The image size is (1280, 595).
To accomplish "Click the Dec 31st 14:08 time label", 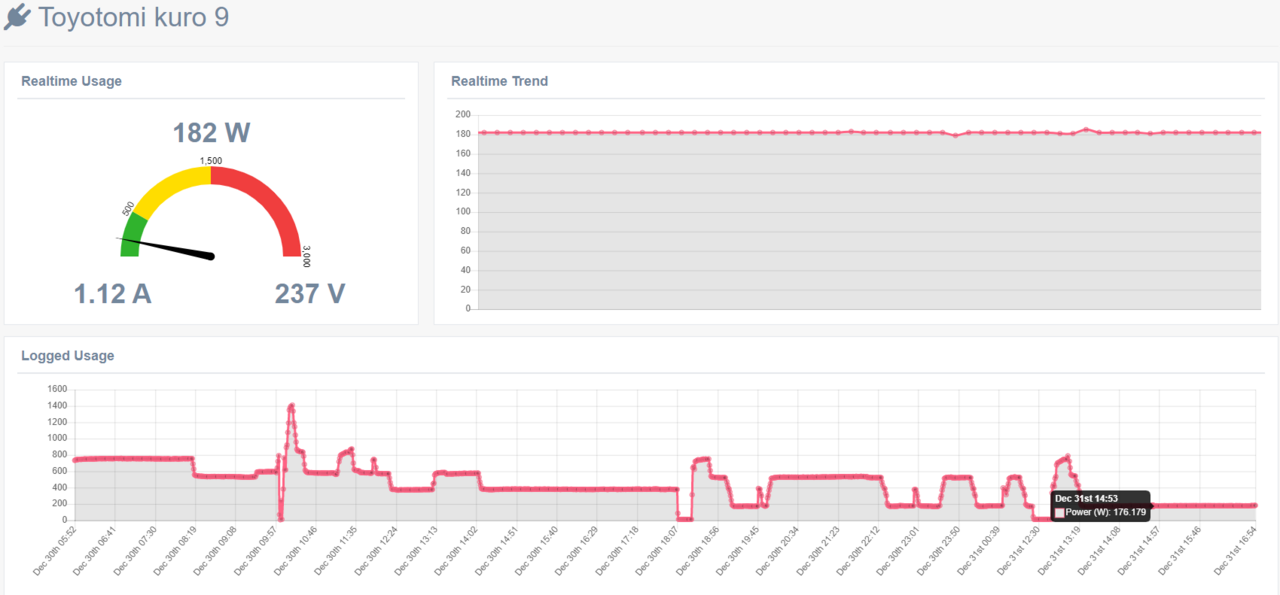I will click(1097, 550).
